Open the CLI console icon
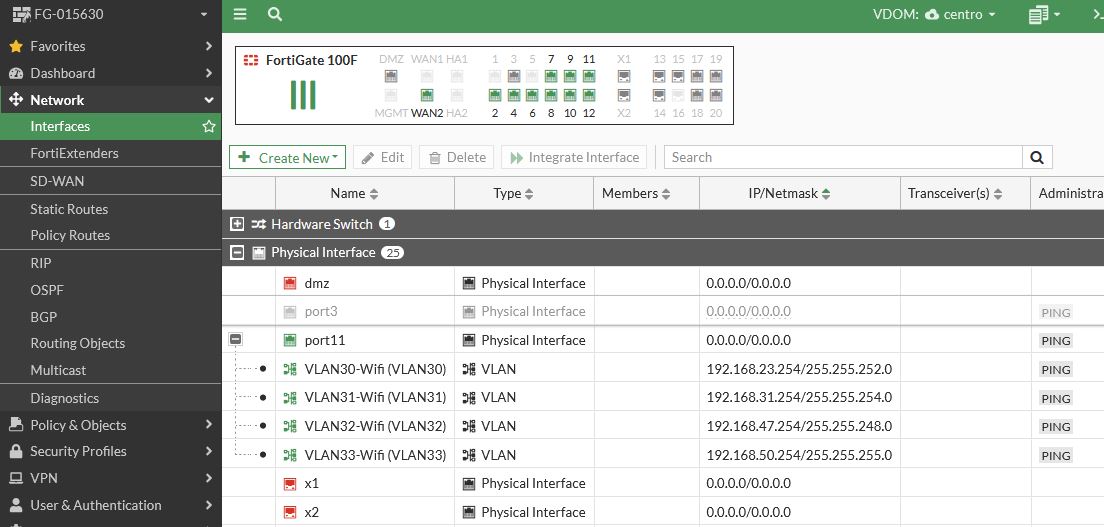 point(1098,14)
